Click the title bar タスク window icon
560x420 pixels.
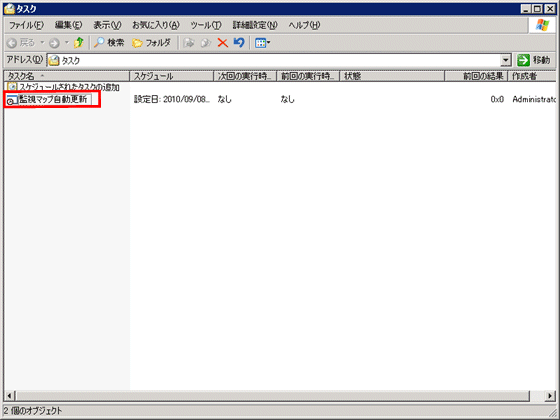pyautogui.click(x=10, y=9)
